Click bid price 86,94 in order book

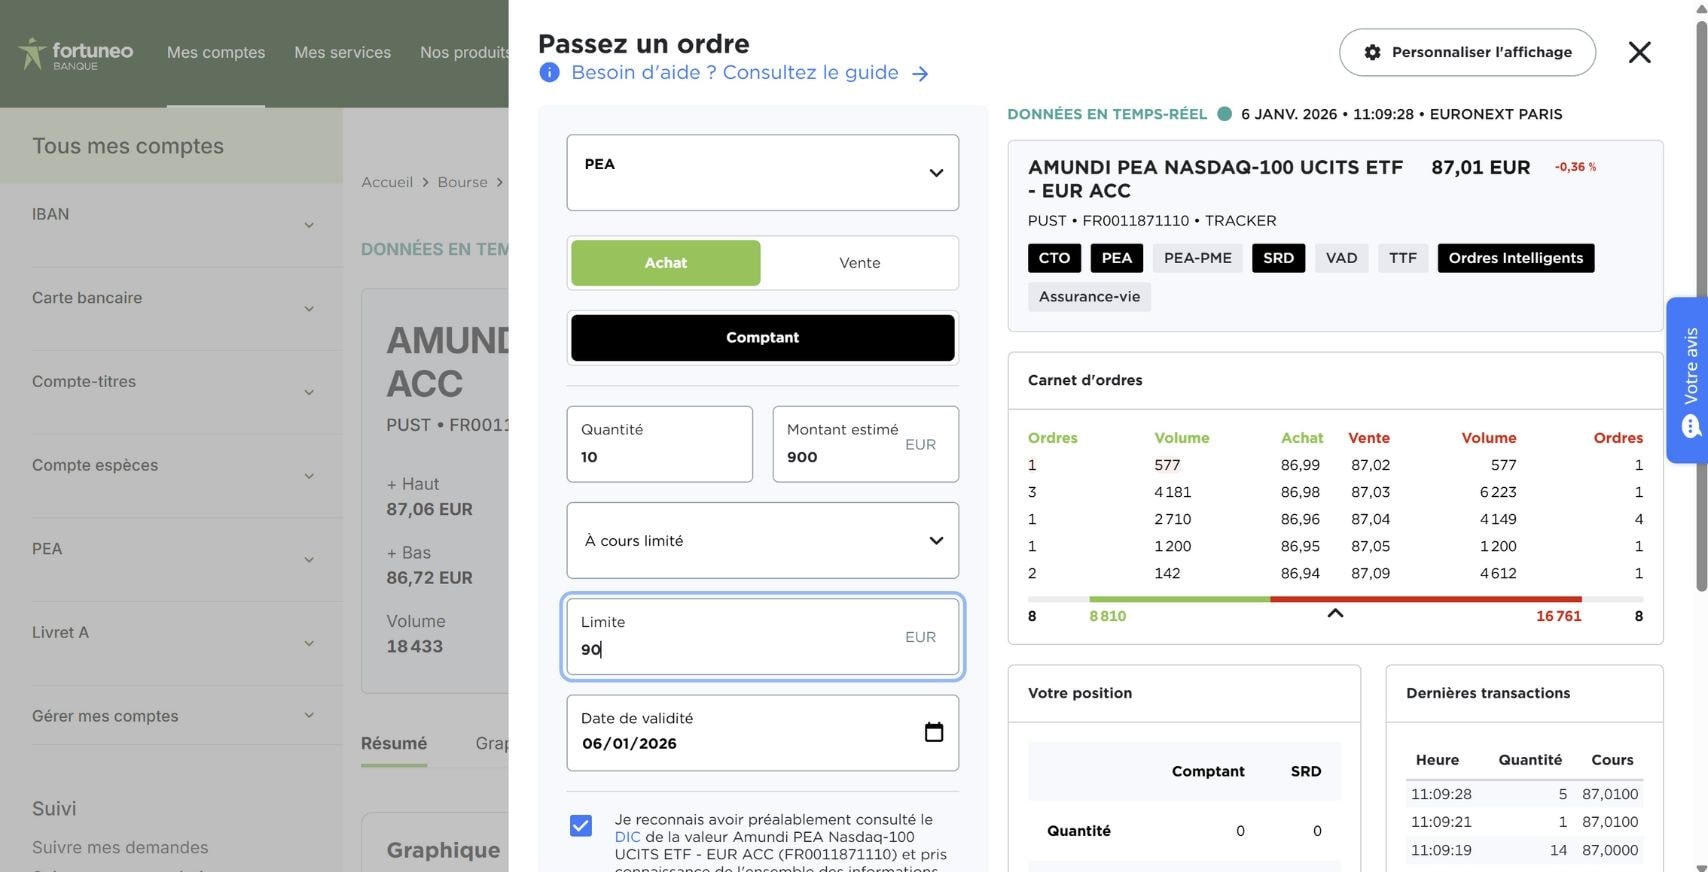pyautogui.click(x=1300, y=573)
